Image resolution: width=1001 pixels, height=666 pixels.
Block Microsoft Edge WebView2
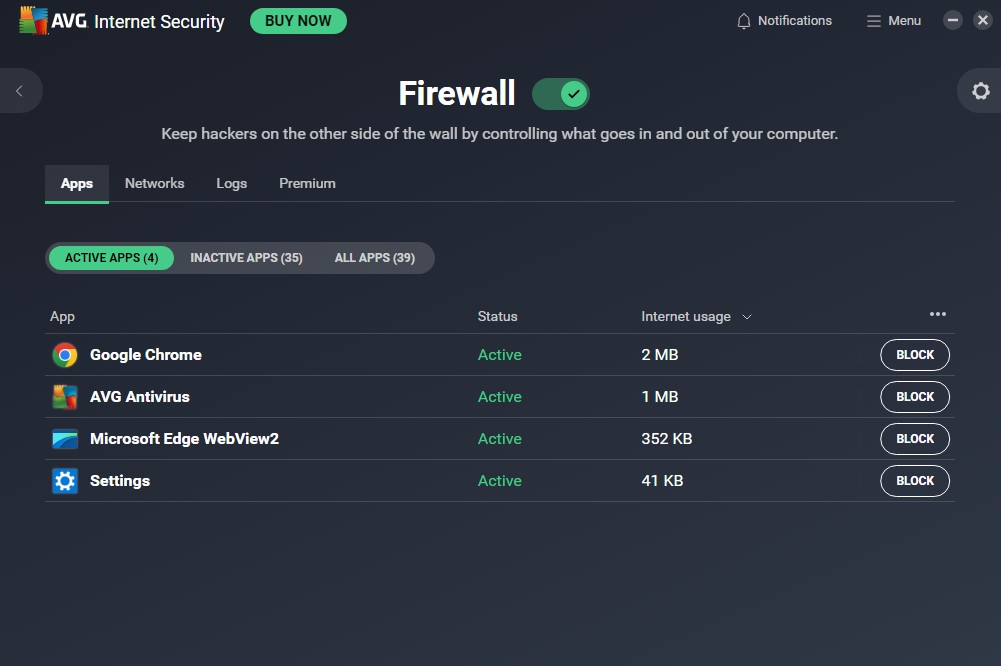[915, 439]
